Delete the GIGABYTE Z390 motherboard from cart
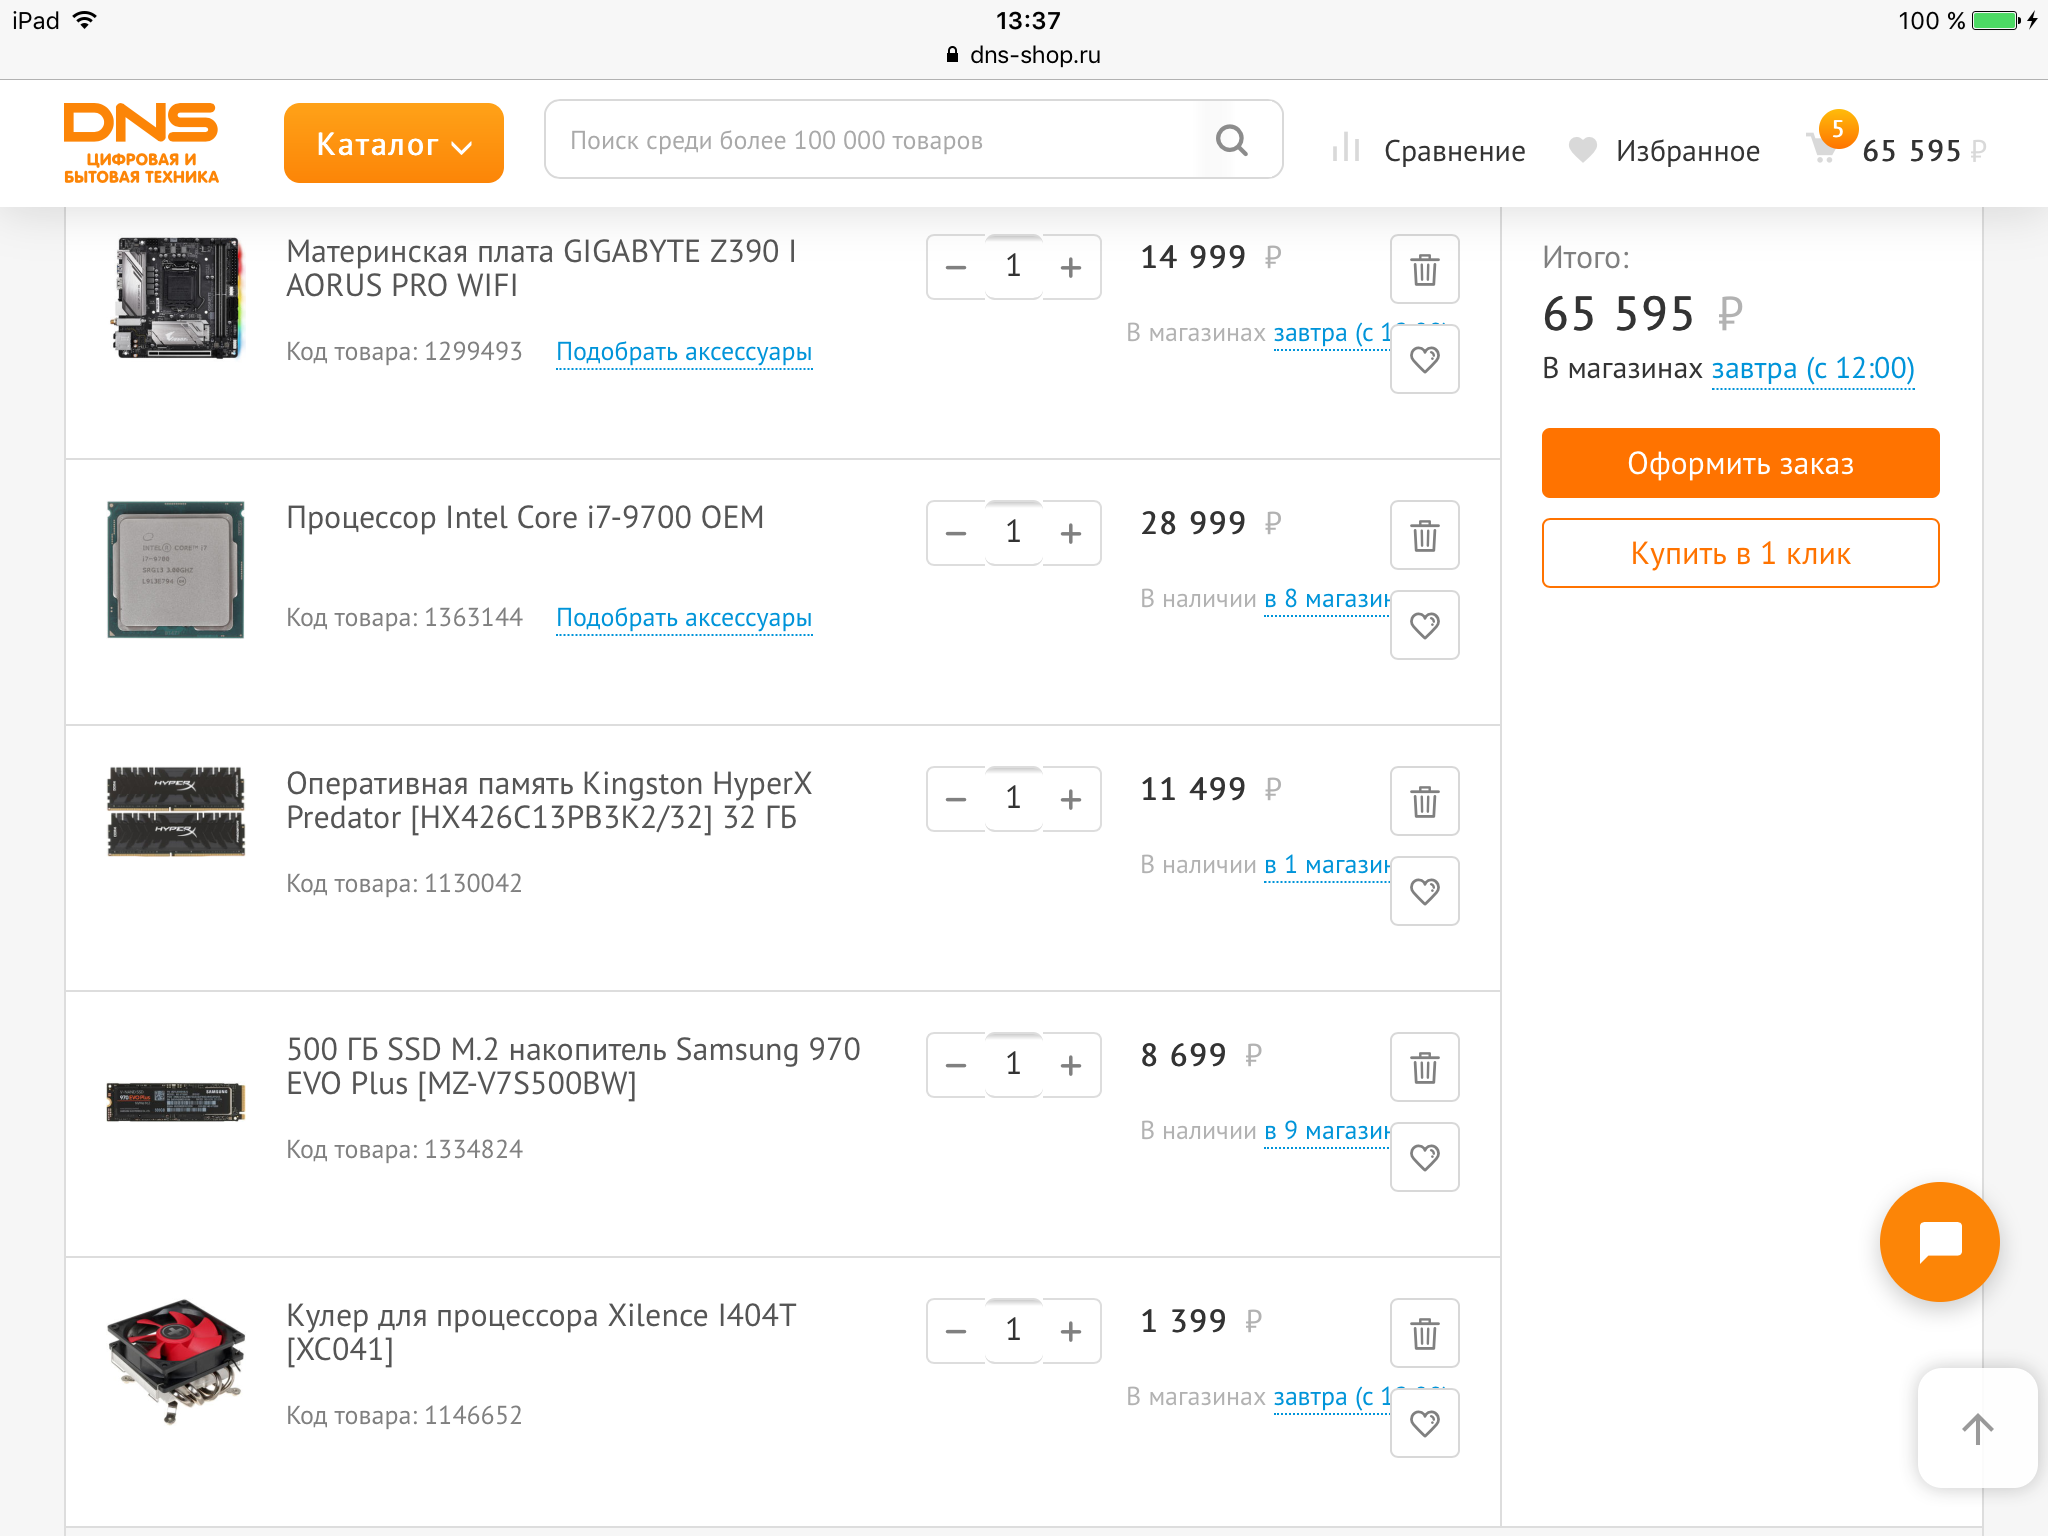 tap(1424, 269)
